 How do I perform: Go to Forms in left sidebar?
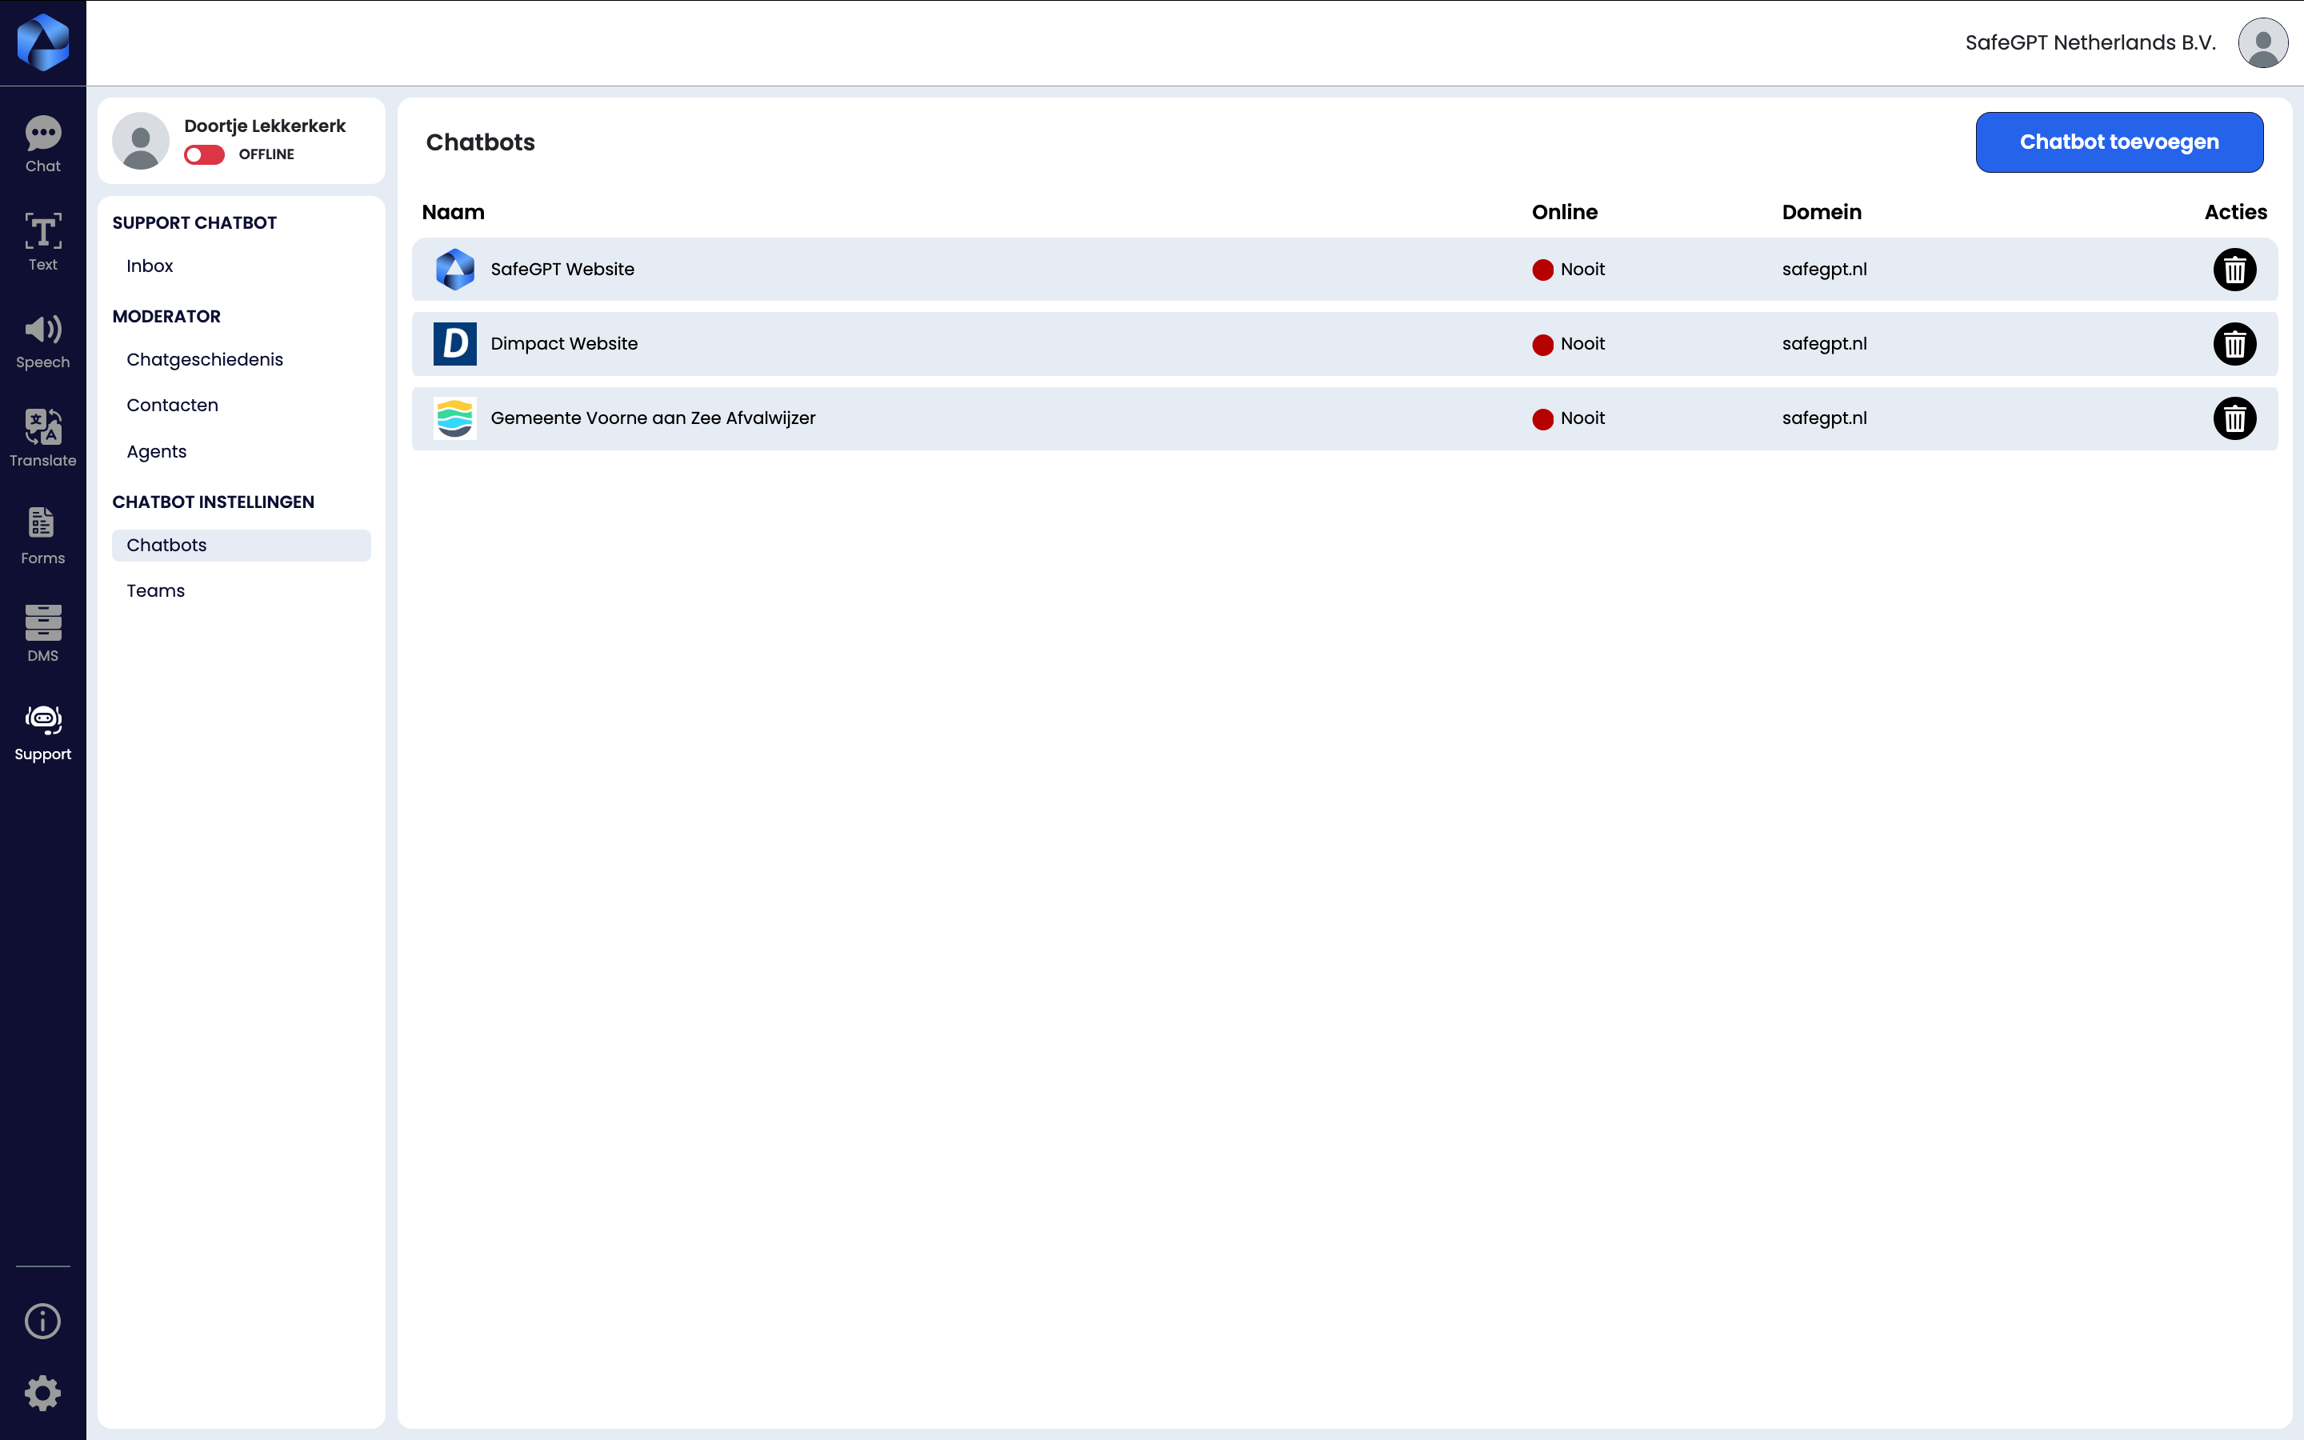coord(42,536)
